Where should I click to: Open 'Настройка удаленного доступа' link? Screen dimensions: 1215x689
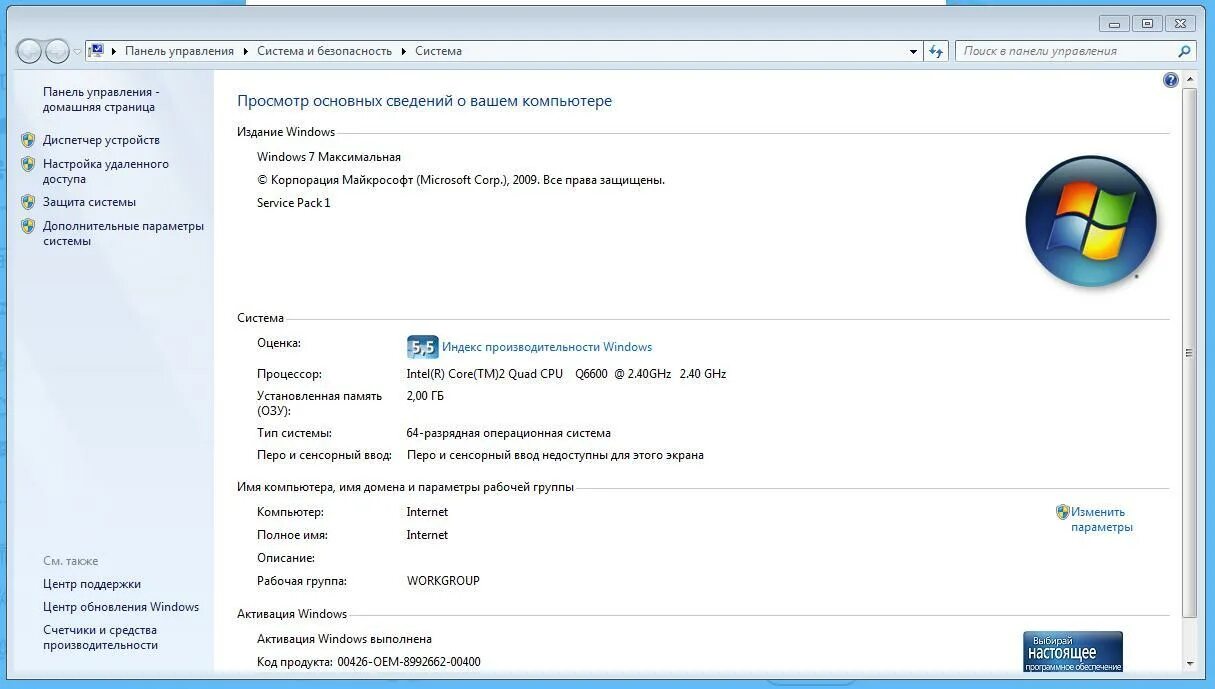(106, 171)
